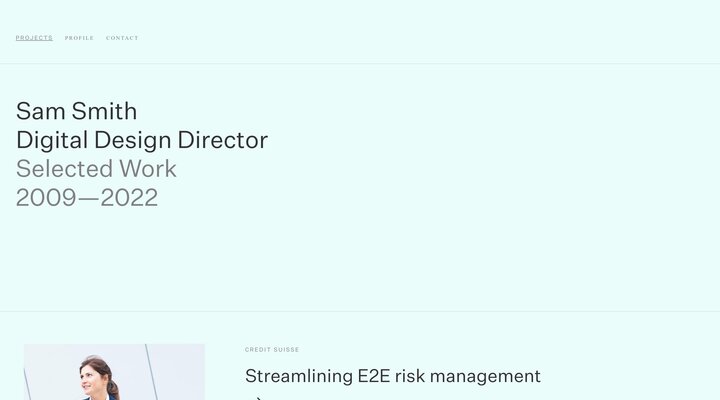Click the word Work in the heading
This screenshot has width=720, height=400.
(148, 168)
